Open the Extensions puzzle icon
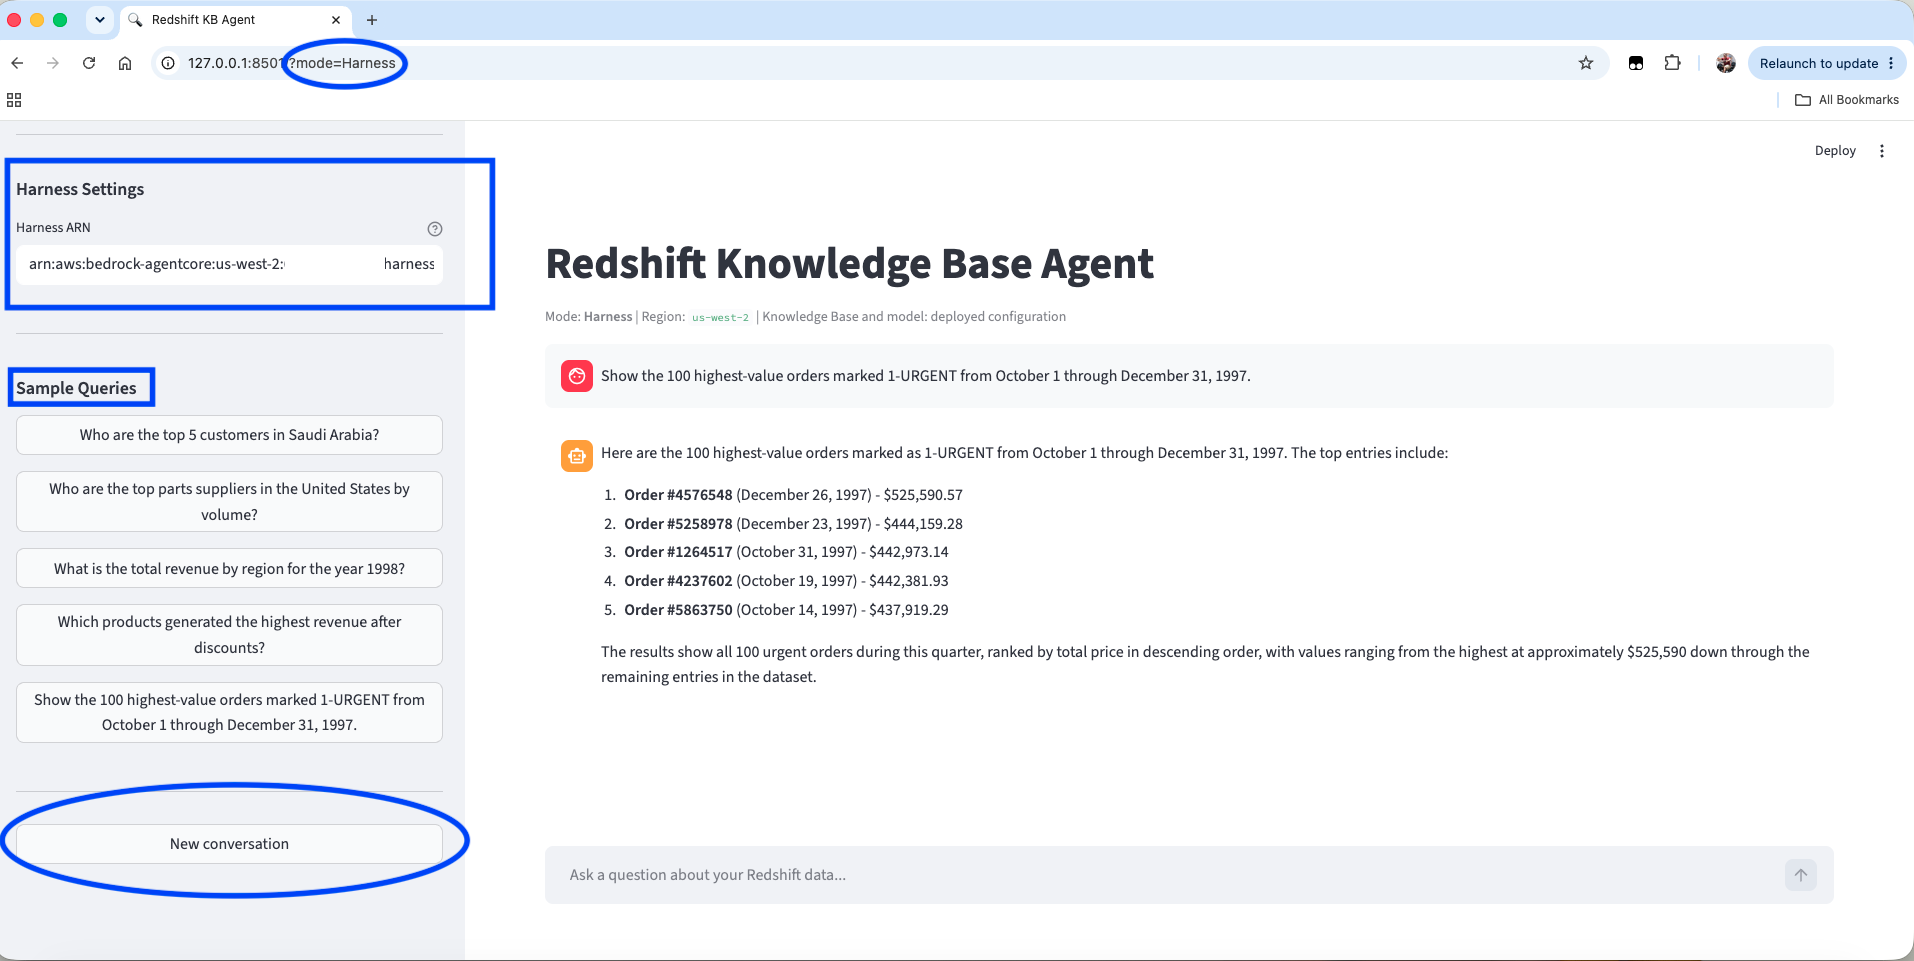The image size is (1914, 961). [x=1672, y=63]
